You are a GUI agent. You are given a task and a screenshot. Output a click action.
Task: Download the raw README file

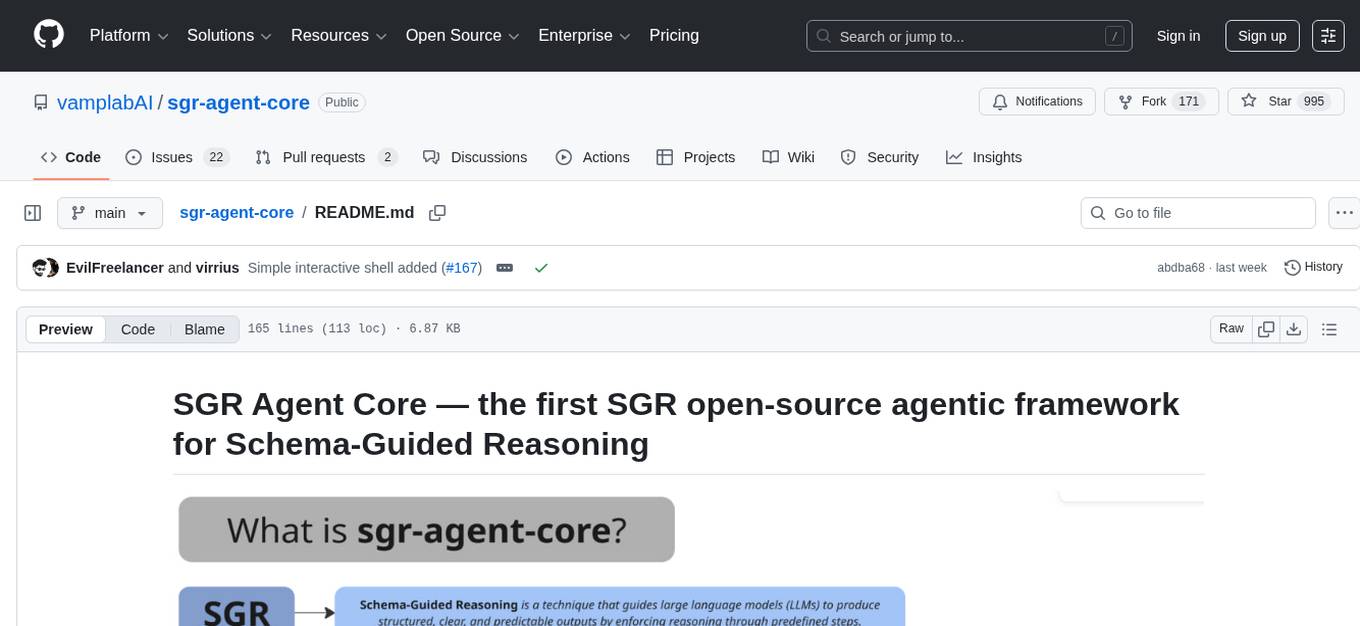click(1294, 328)
